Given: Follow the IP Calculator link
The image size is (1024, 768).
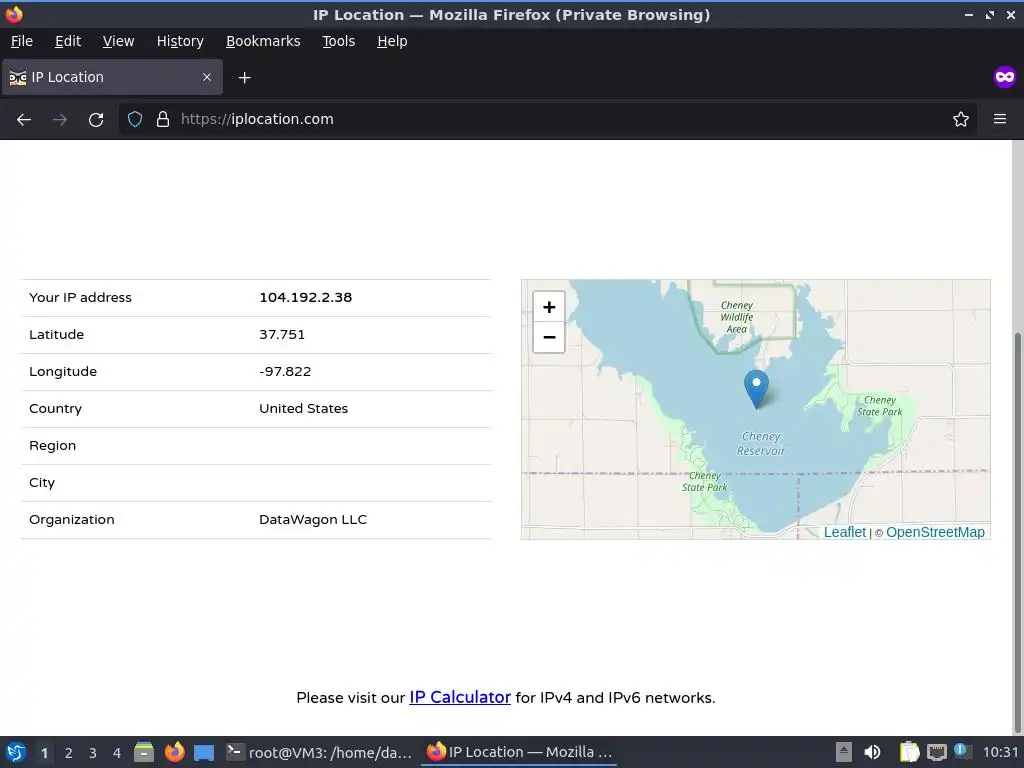Looking at the screenshot, I should click(x=460, y=697).
